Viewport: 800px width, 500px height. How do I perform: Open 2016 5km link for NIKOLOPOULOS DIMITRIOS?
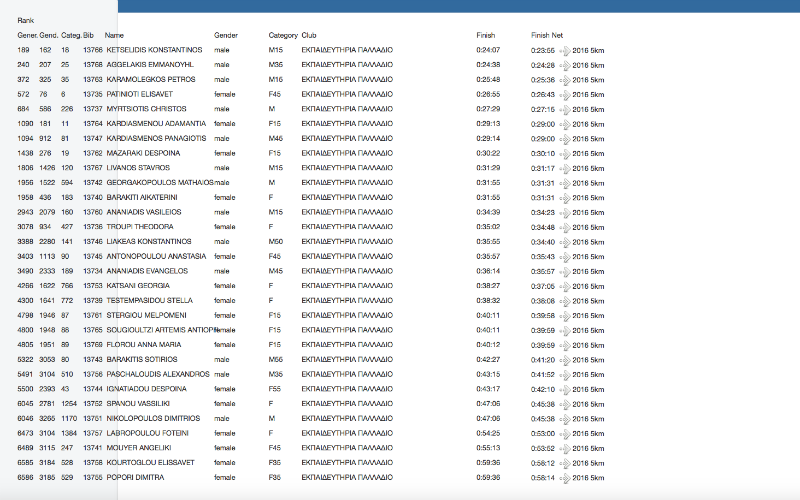click(588, 419)
